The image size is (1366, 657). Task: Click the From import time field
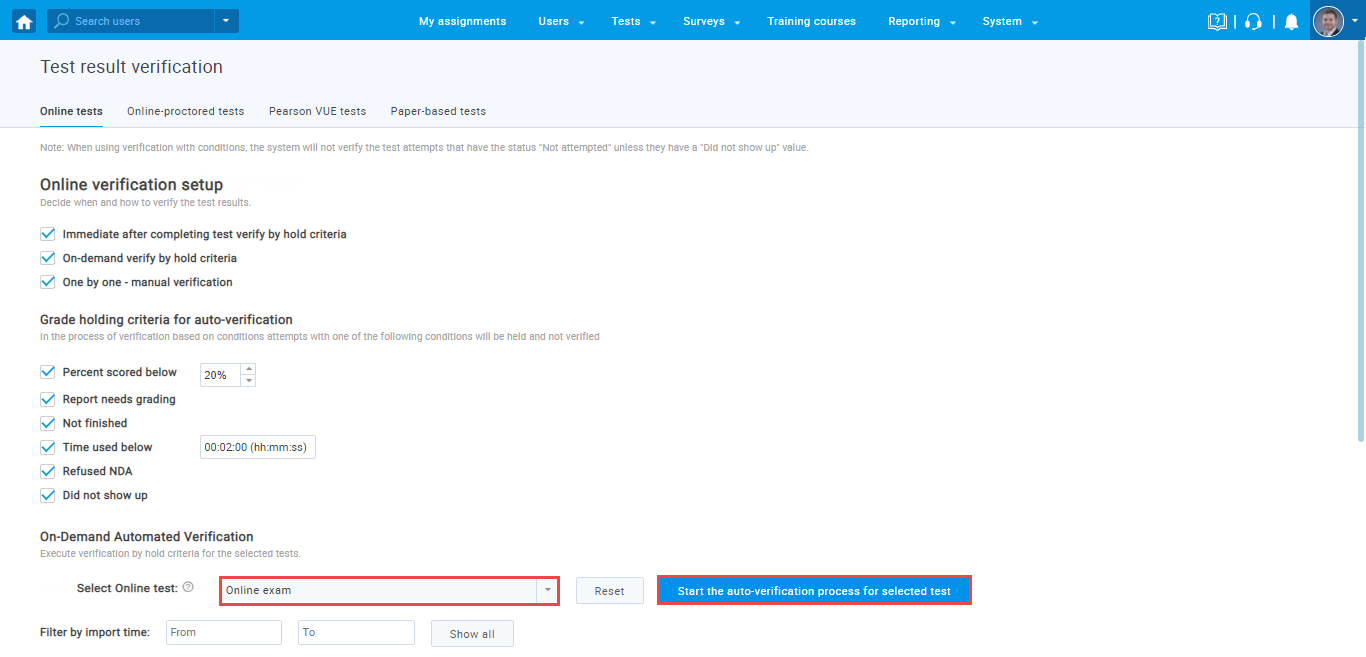[224, 633]
